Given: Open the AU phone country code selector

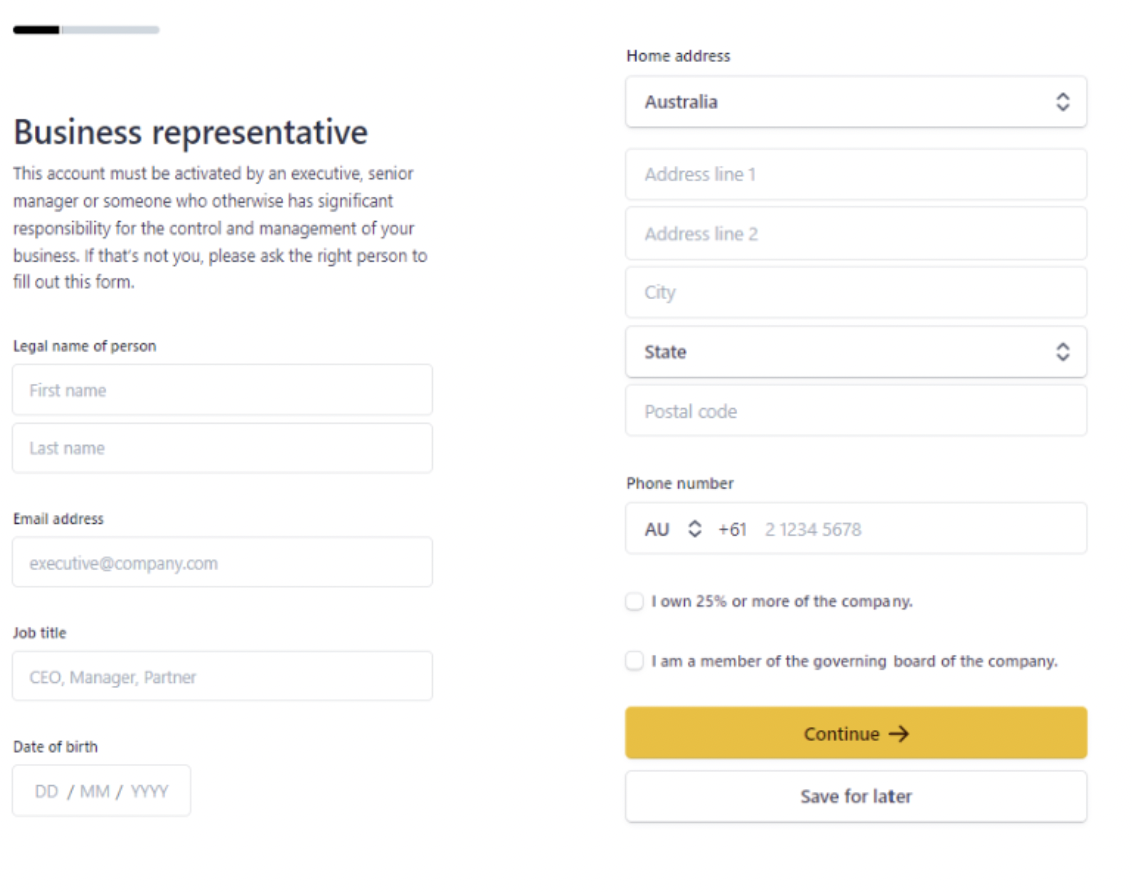Looking at the screenshot, I should click(x=672, y=530).
